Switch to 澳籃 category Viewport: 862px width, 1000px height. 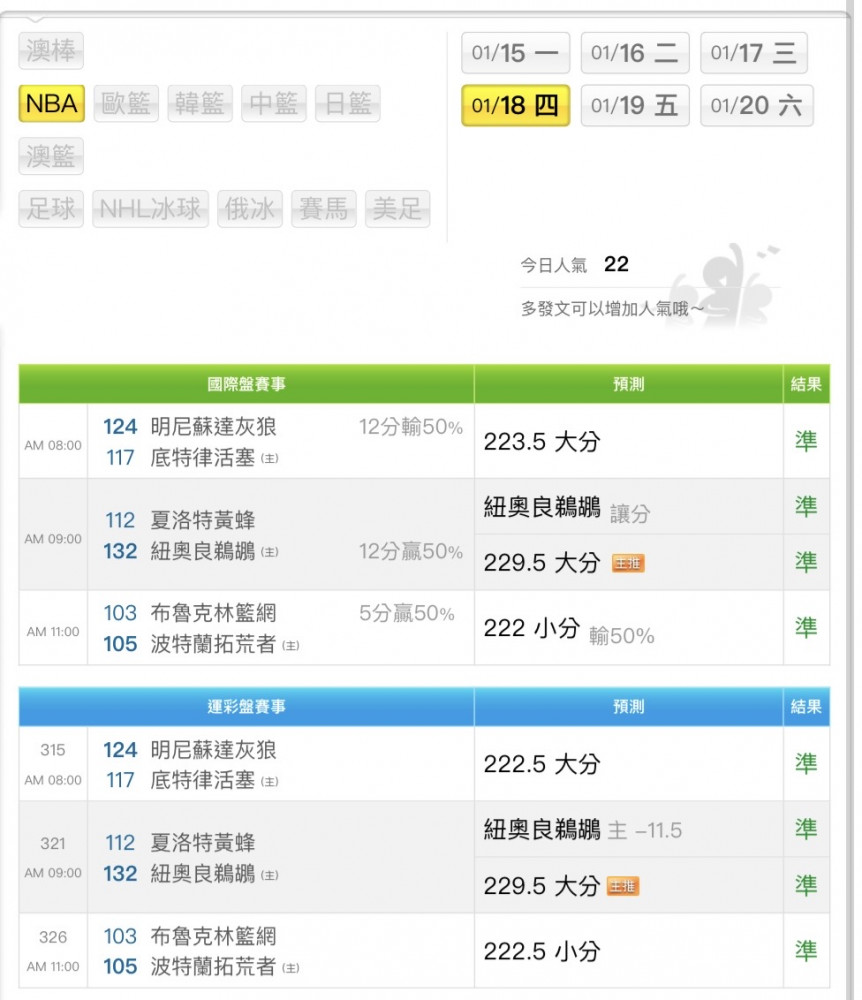point(51,157)
